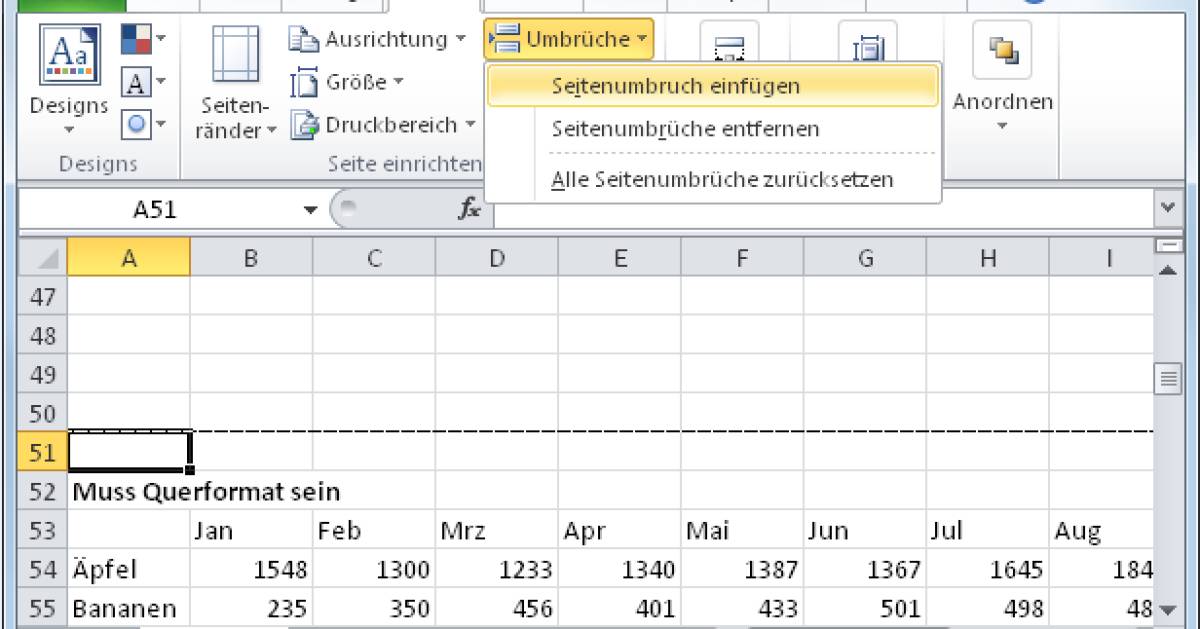
Task: Choose Alle Seitenumbrüche zurücksetzen
Action: 712,180
